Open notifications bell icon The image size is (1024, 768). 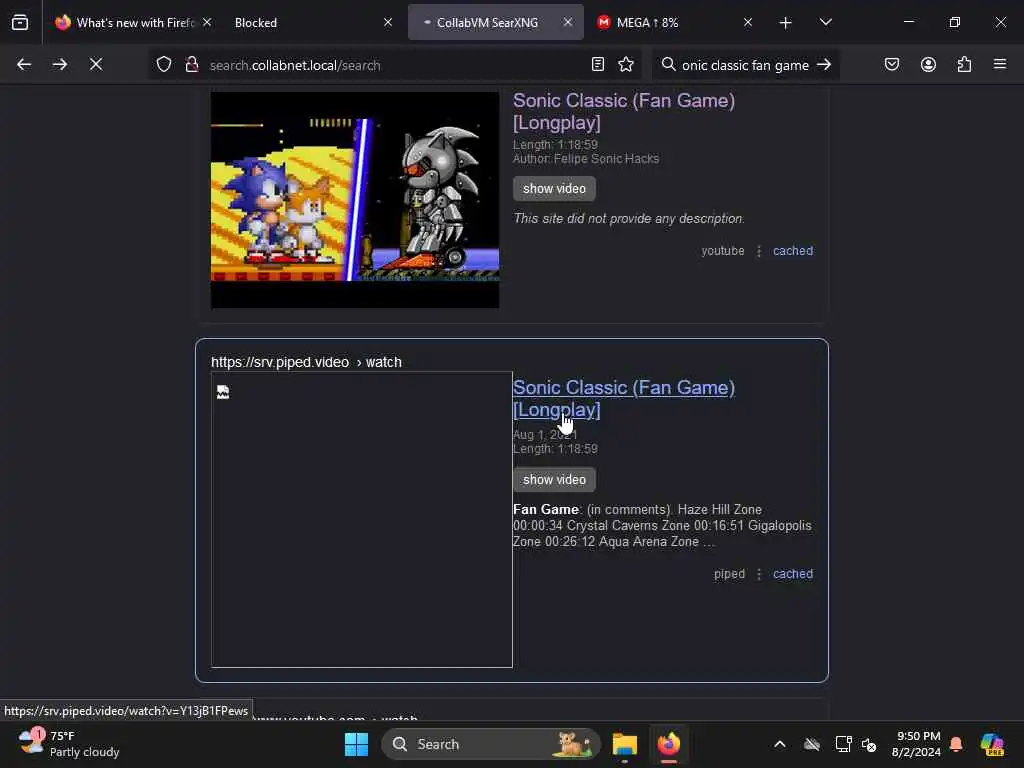click(956, 744)
